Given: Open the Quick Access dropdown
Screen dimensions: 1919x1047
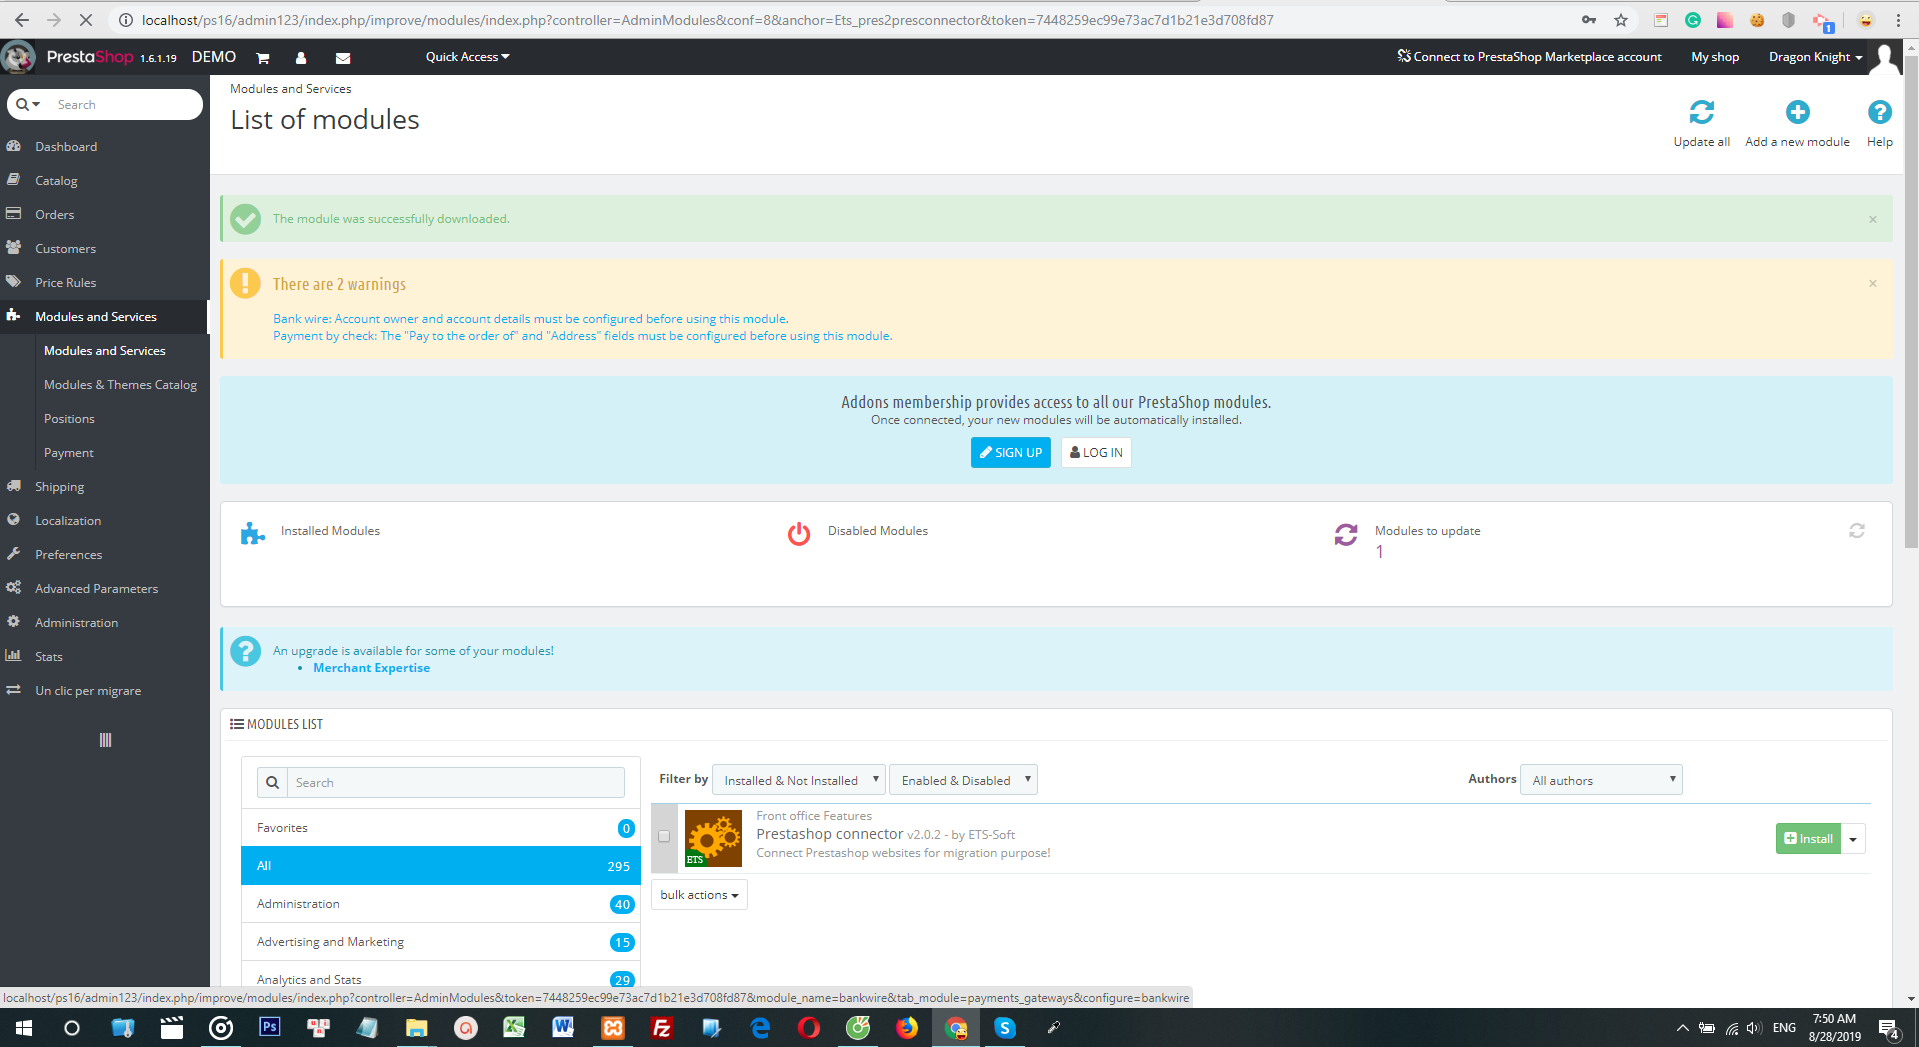Looking at the screenshot, I should point(467,57).
